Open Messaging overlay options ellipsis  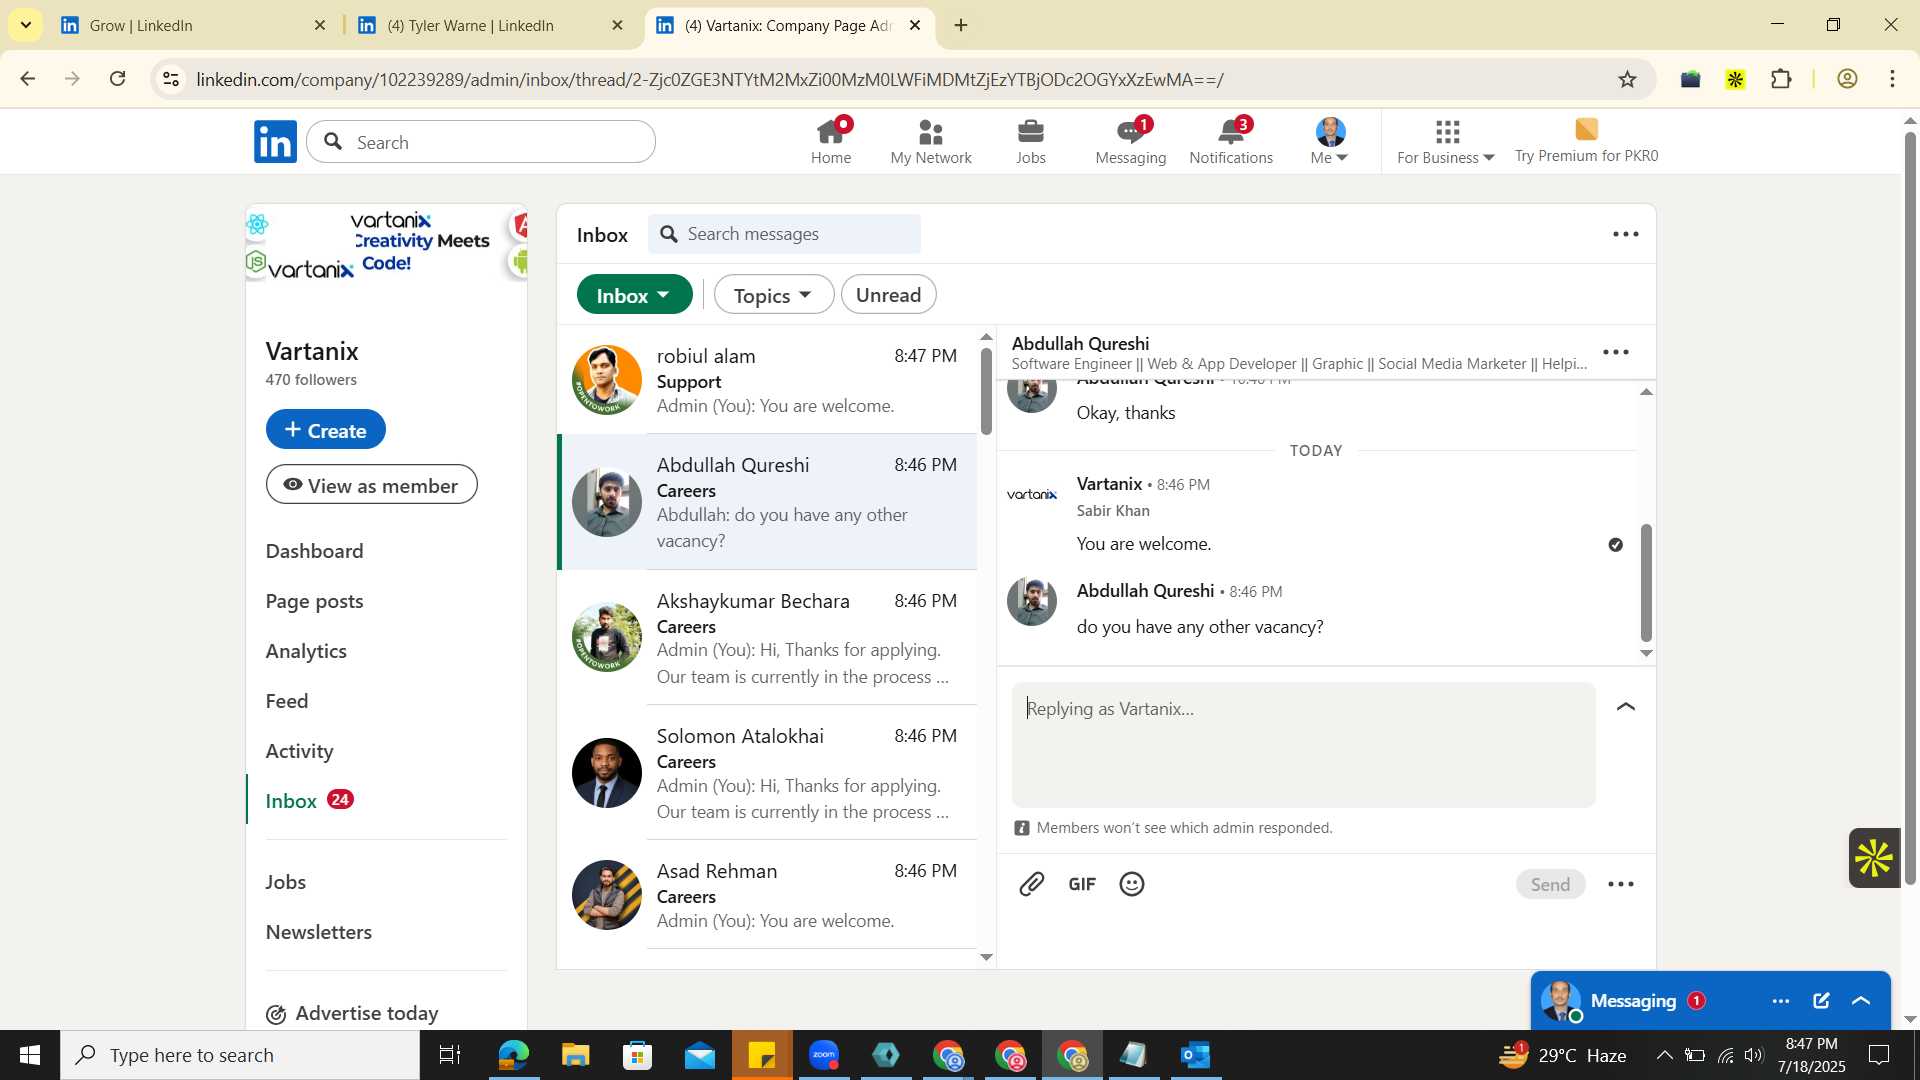(x=1781, y=1001)
